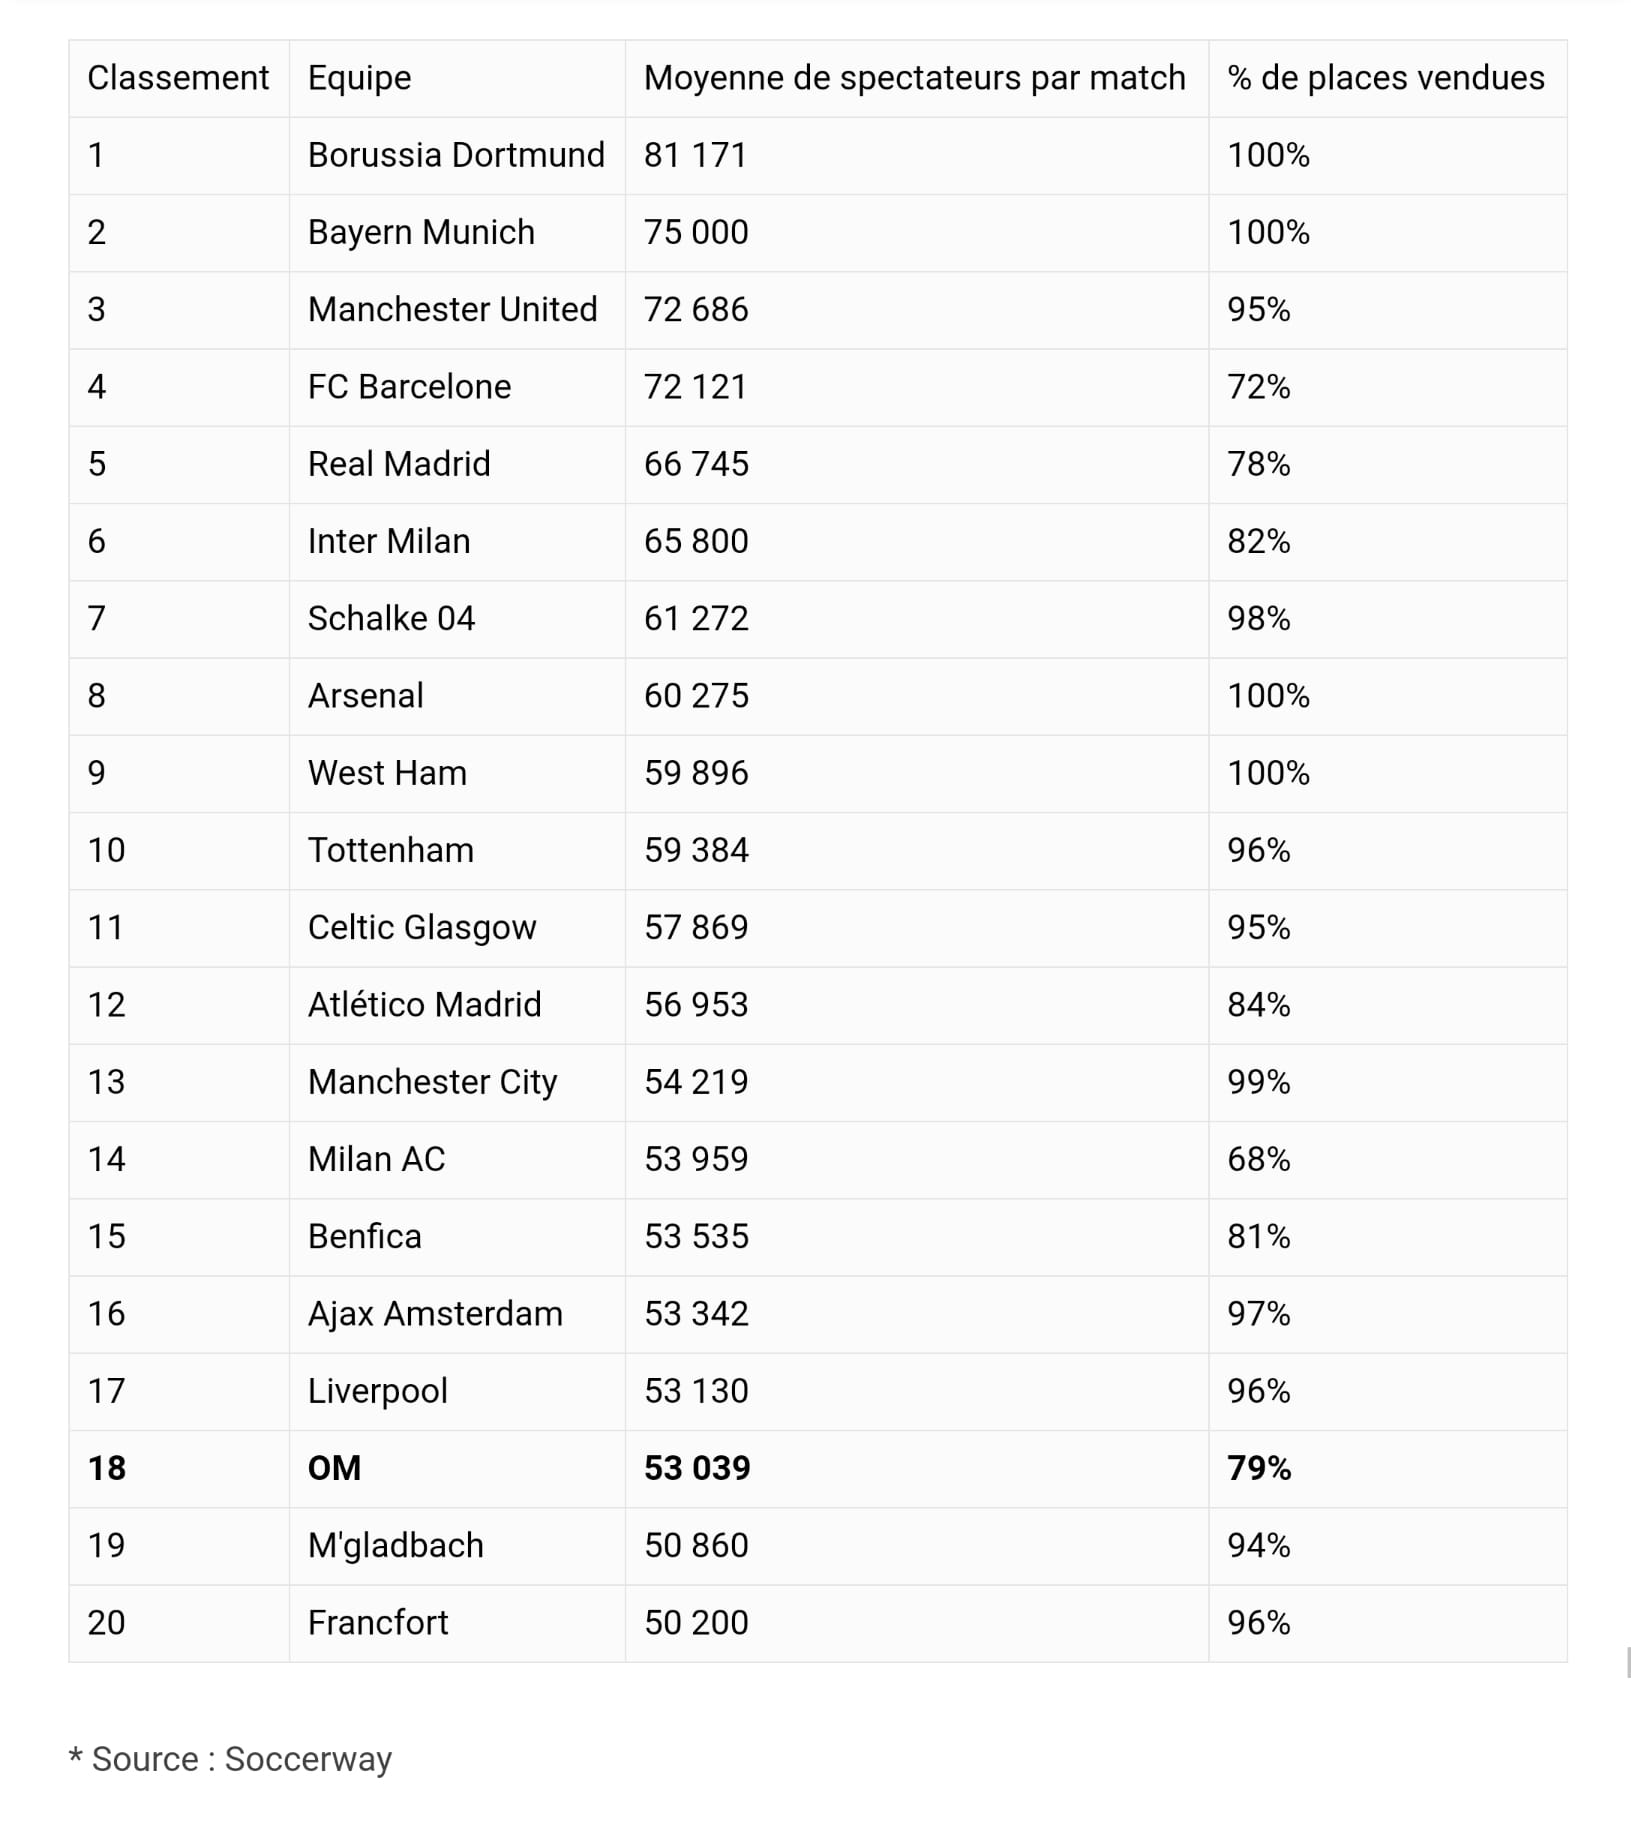Screen dimensions: 1631x1828
Task: Click Milan AC's attendance 53 959
Action: click(x=696, y=1159)
